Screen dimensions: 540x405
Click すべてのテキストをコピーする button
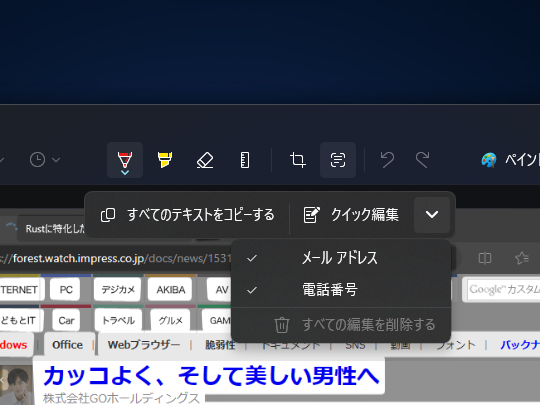[x=187, y=215]
